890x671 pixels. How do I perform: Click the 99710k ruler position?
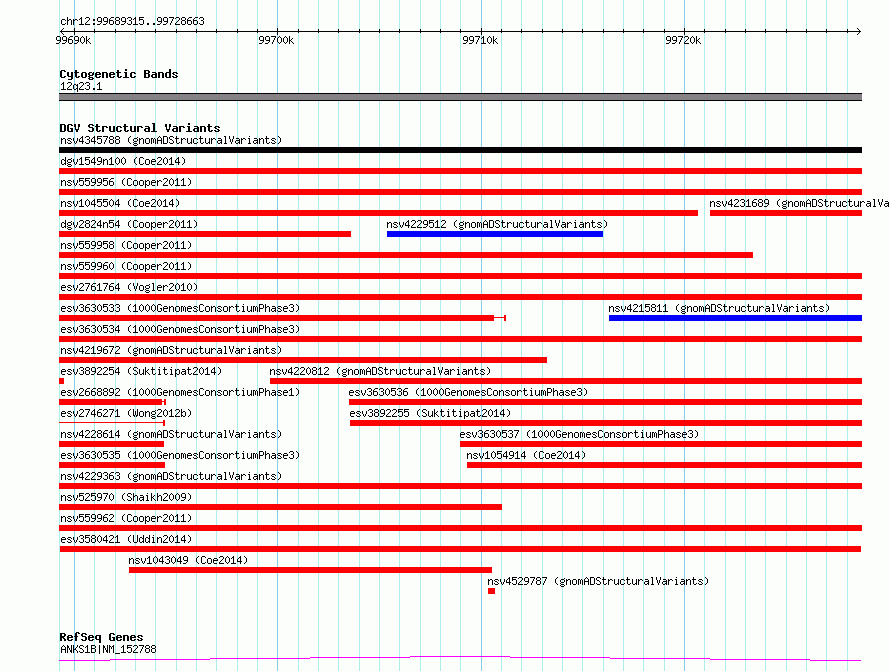point(480,40)
